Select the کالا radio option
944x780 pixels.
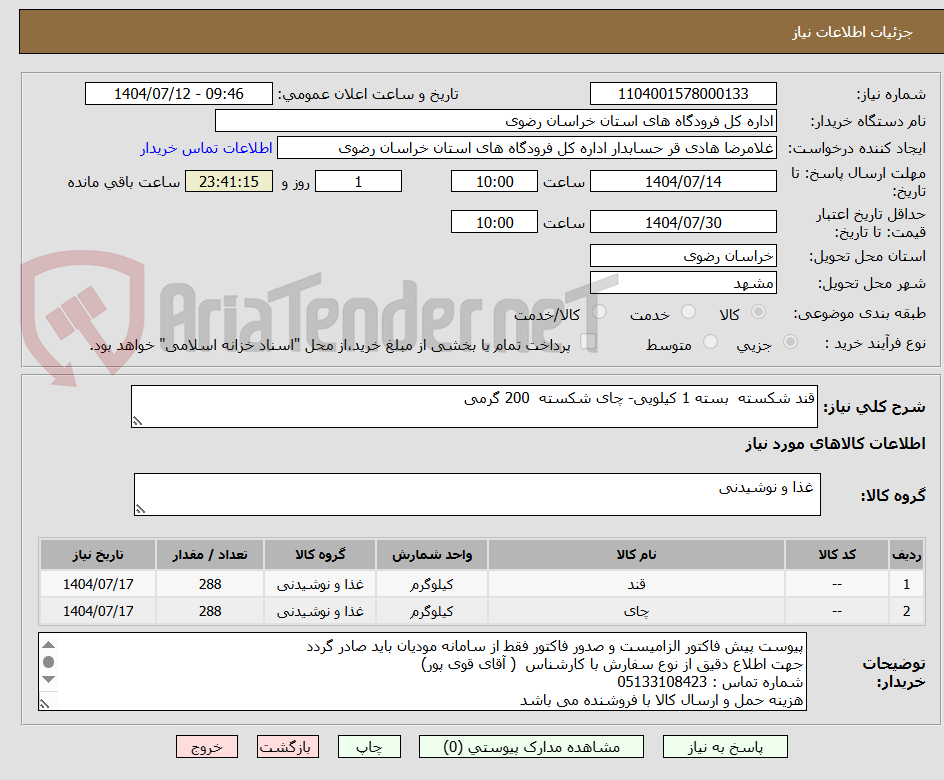(759, 310)
